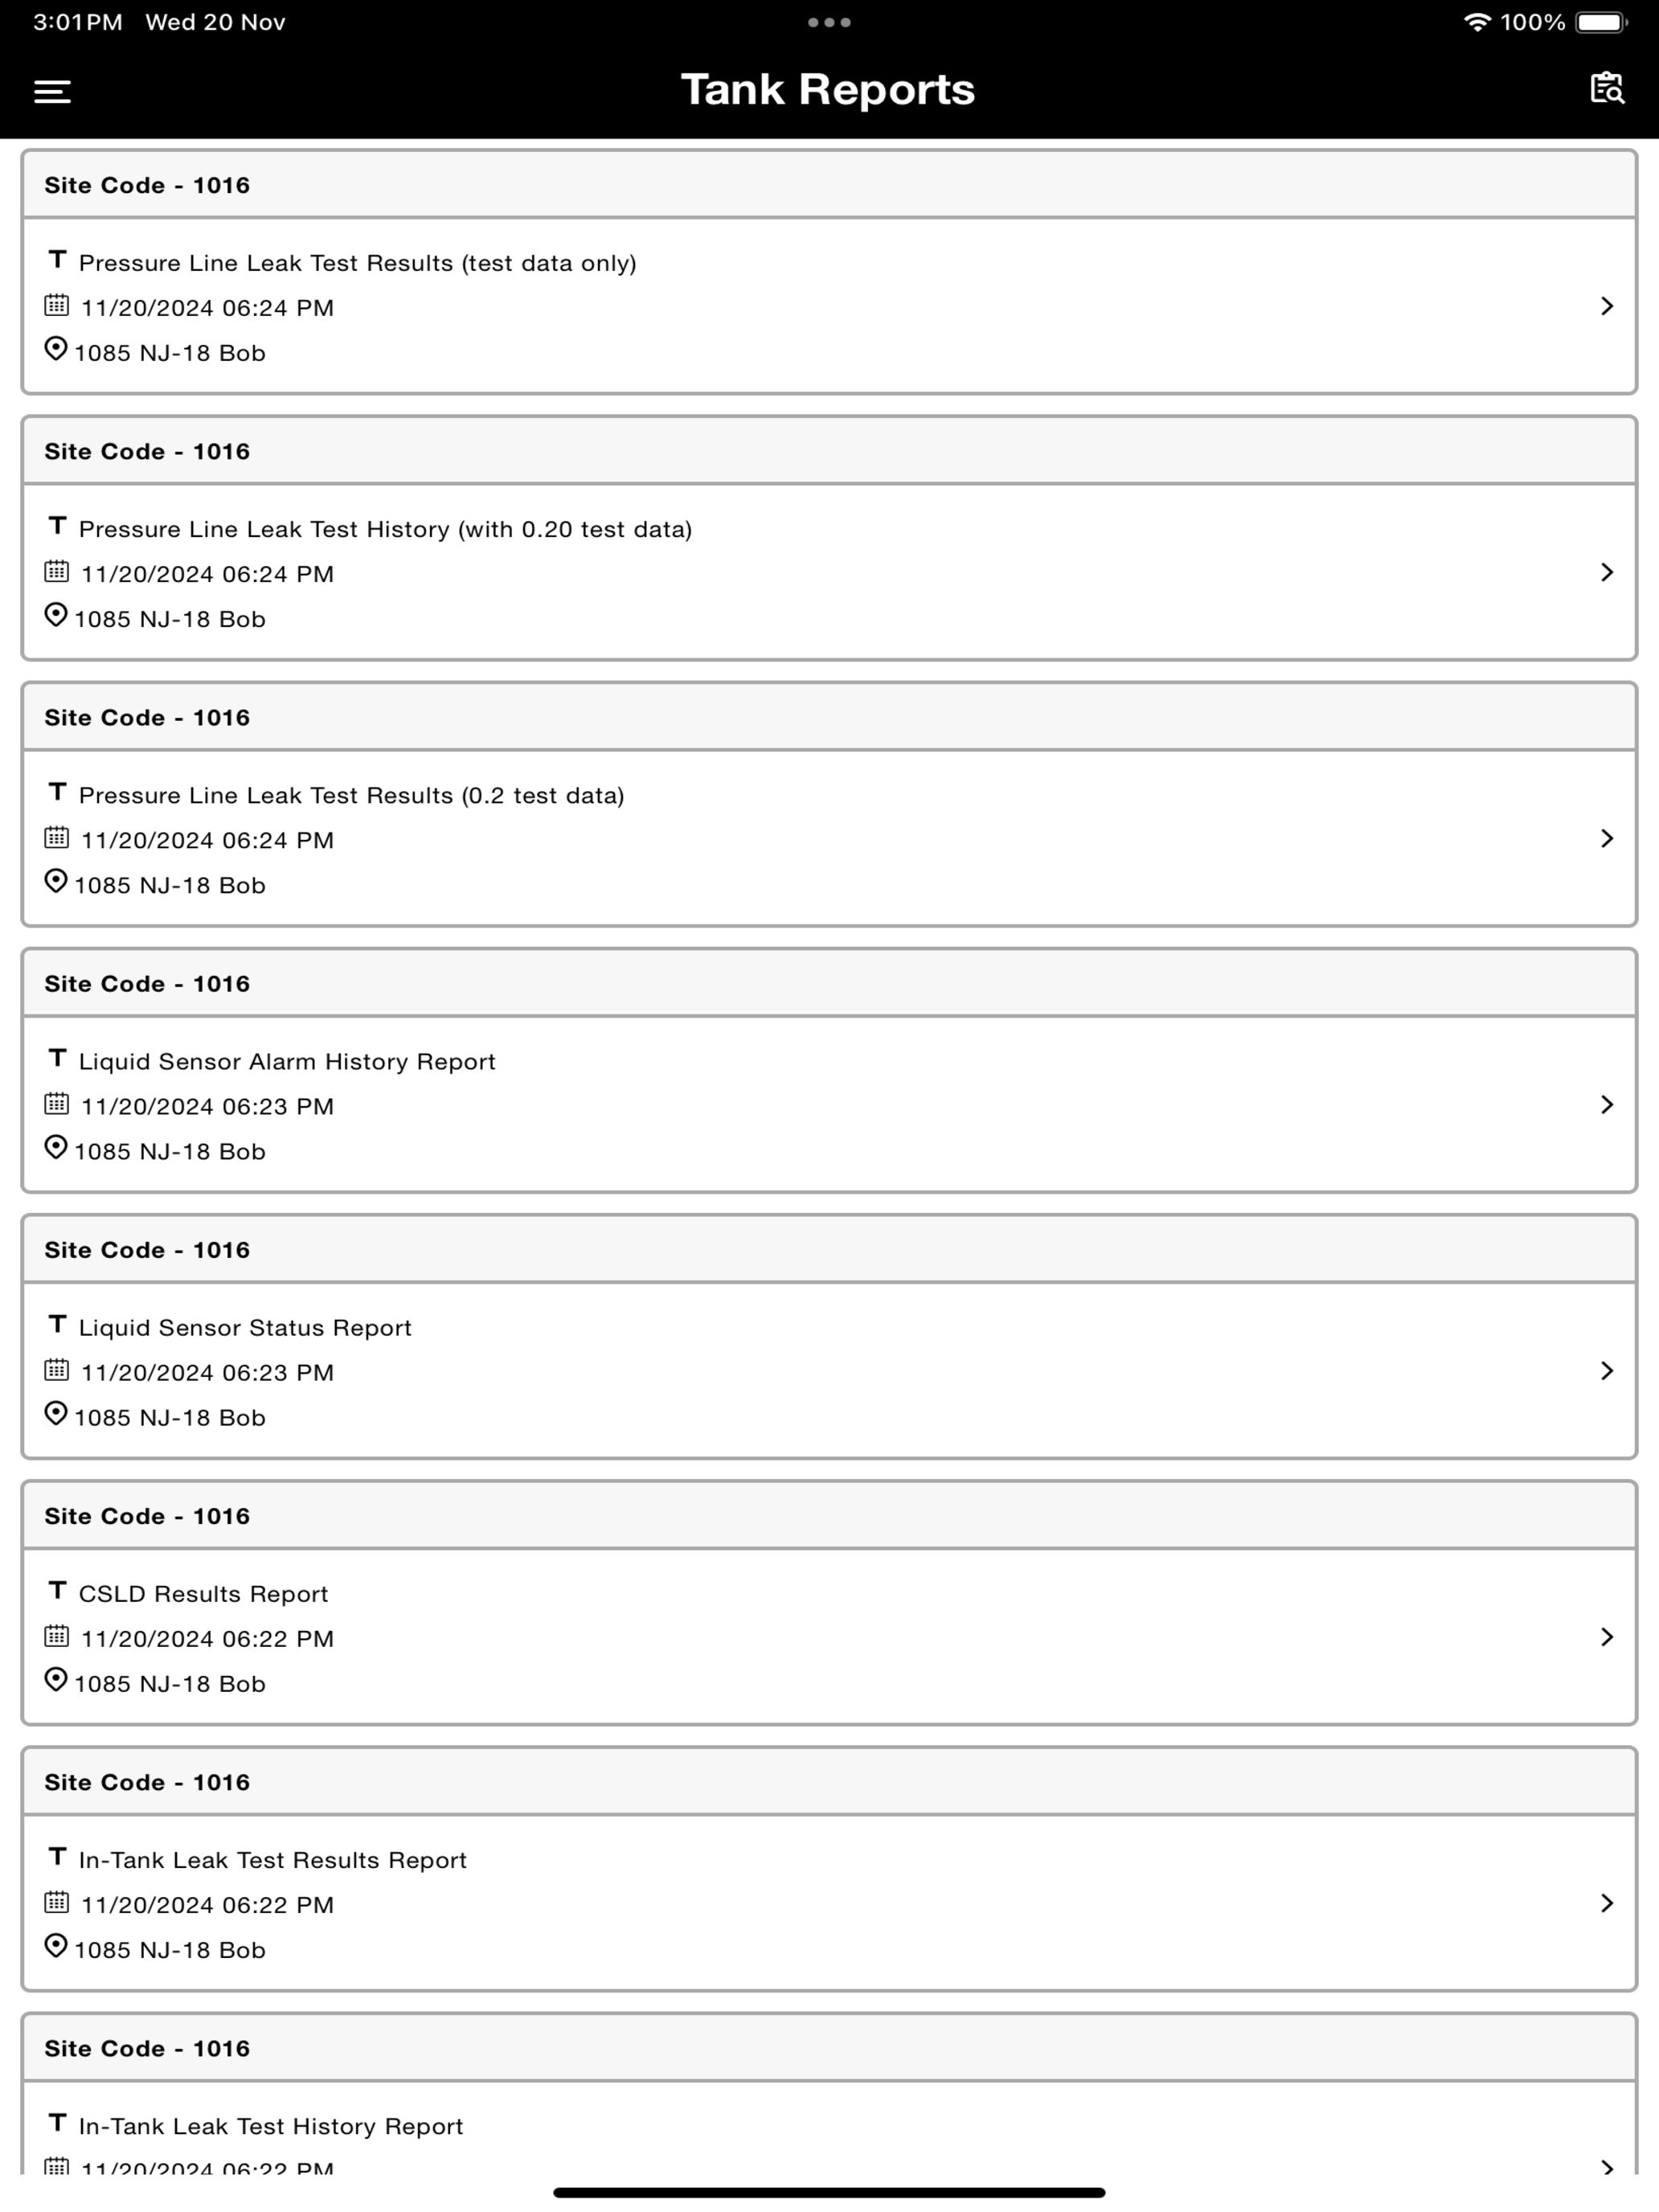1659x2212 pixels.
Task: Tap T icon beside In-Tank Leak Test History Report
Action: [57, 2122]
